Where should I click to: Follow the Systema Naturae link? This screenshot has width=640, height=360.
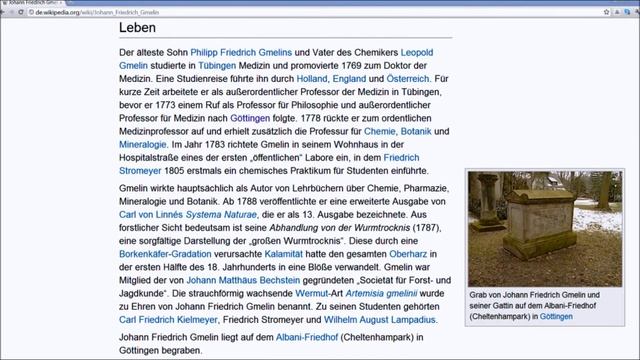point(221,215)
